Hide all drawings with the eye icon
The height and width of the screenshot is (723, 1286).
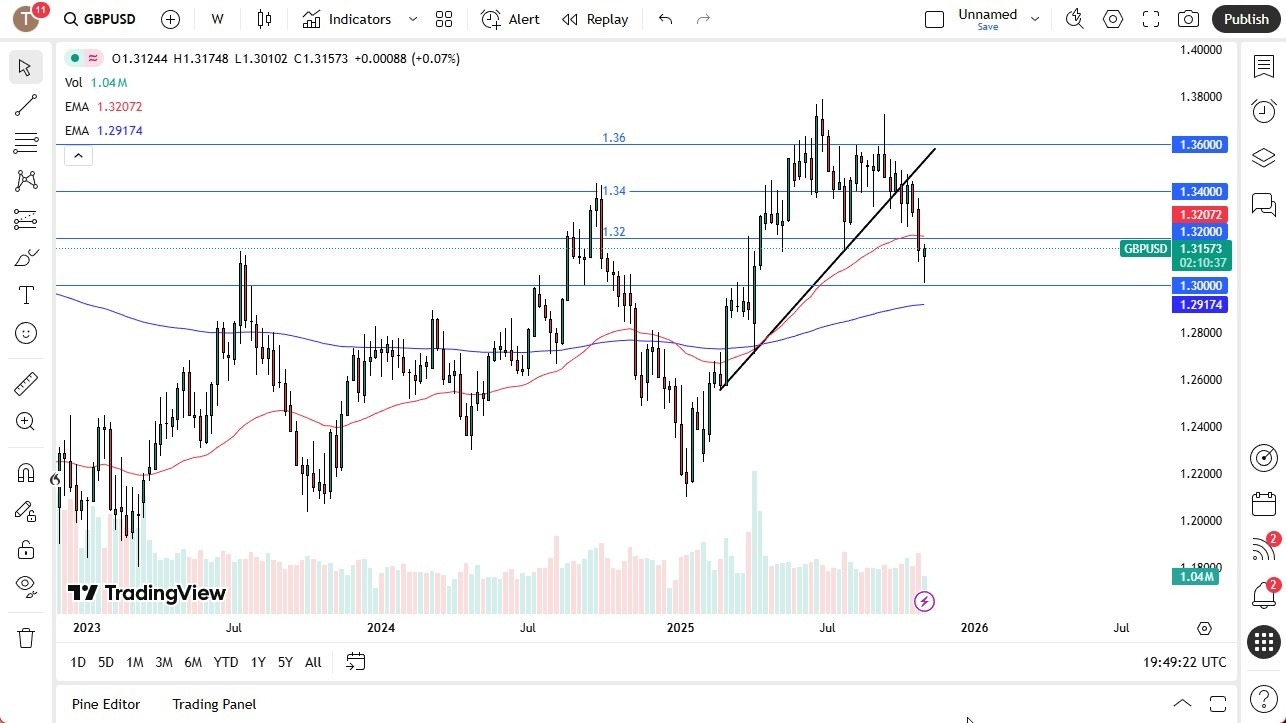click(26, 587)
